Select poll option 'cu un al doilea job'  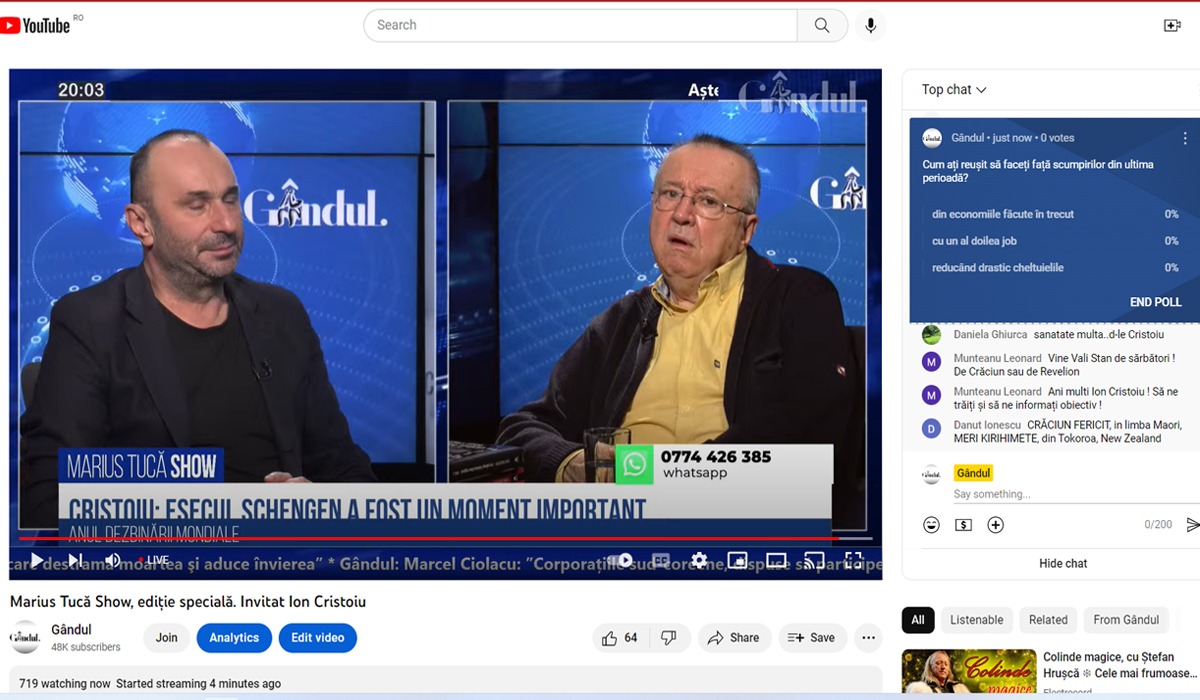[x=1054, y=241]
